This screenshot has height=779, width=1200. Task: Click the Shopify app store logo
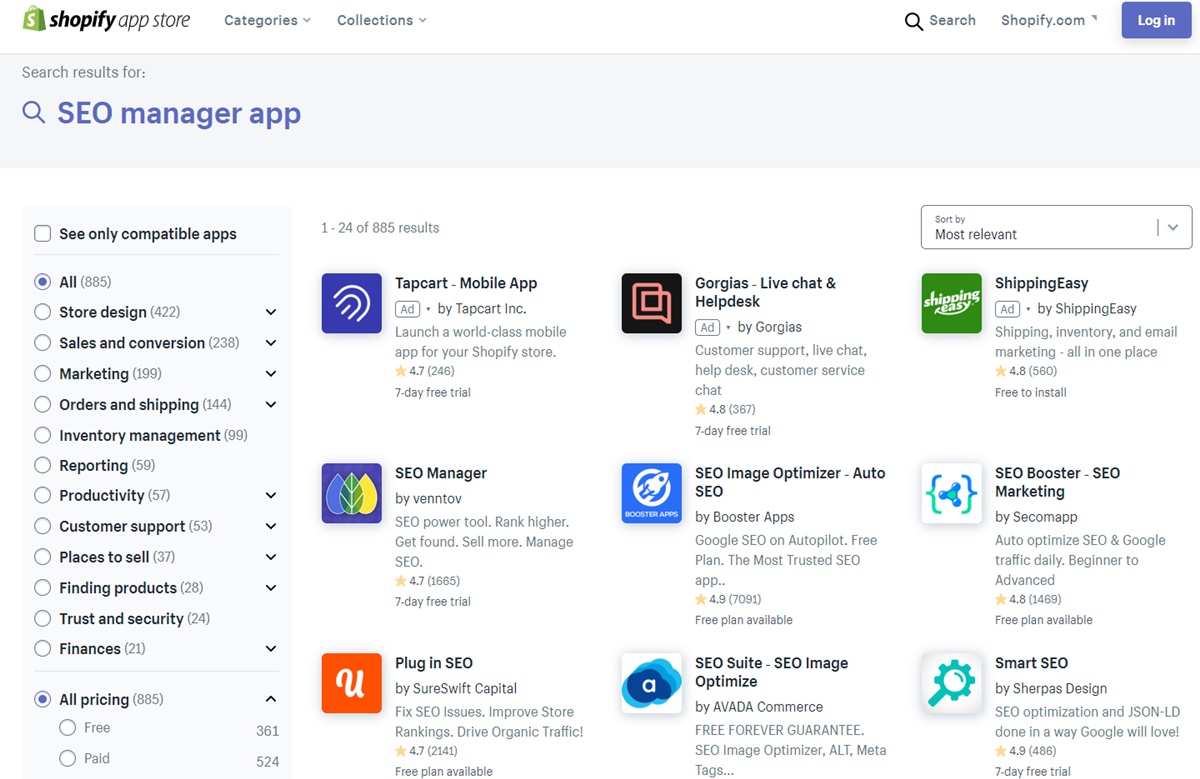point(106,20)
